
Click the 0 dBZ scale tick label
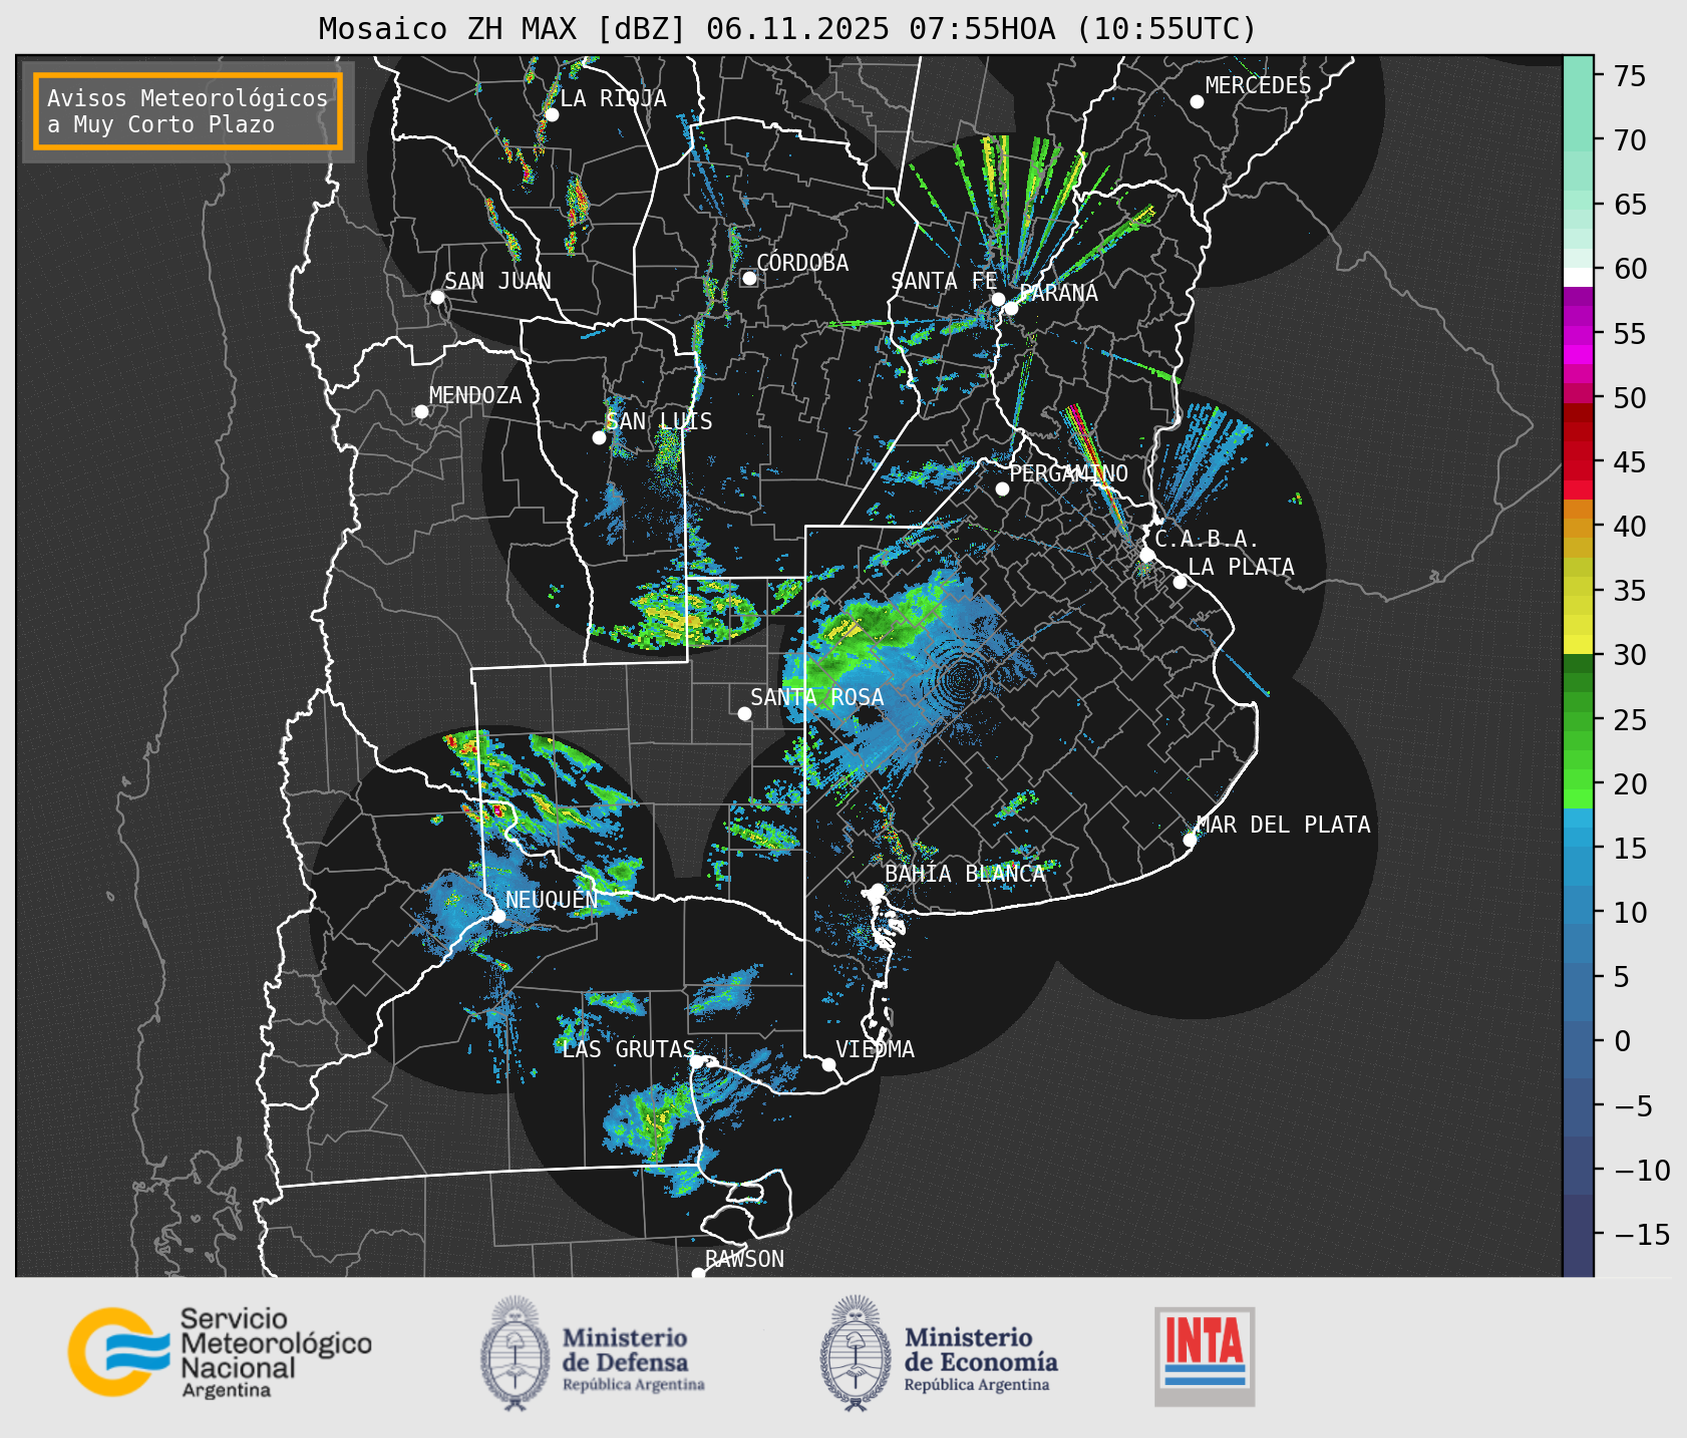[1621, 1042]
